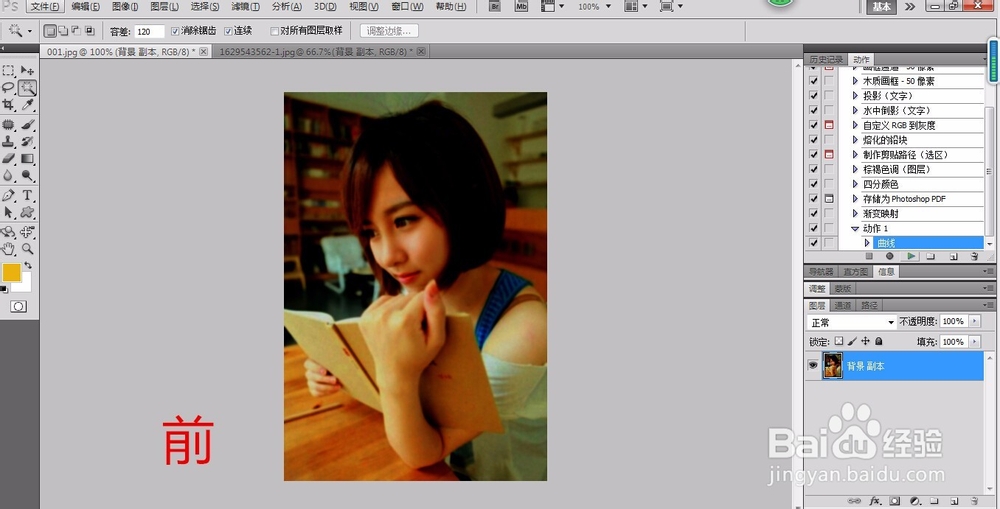This screenshot has width=1000, height=509.
Task: Toggle lock transparent pixels
Action: point(839,342)
